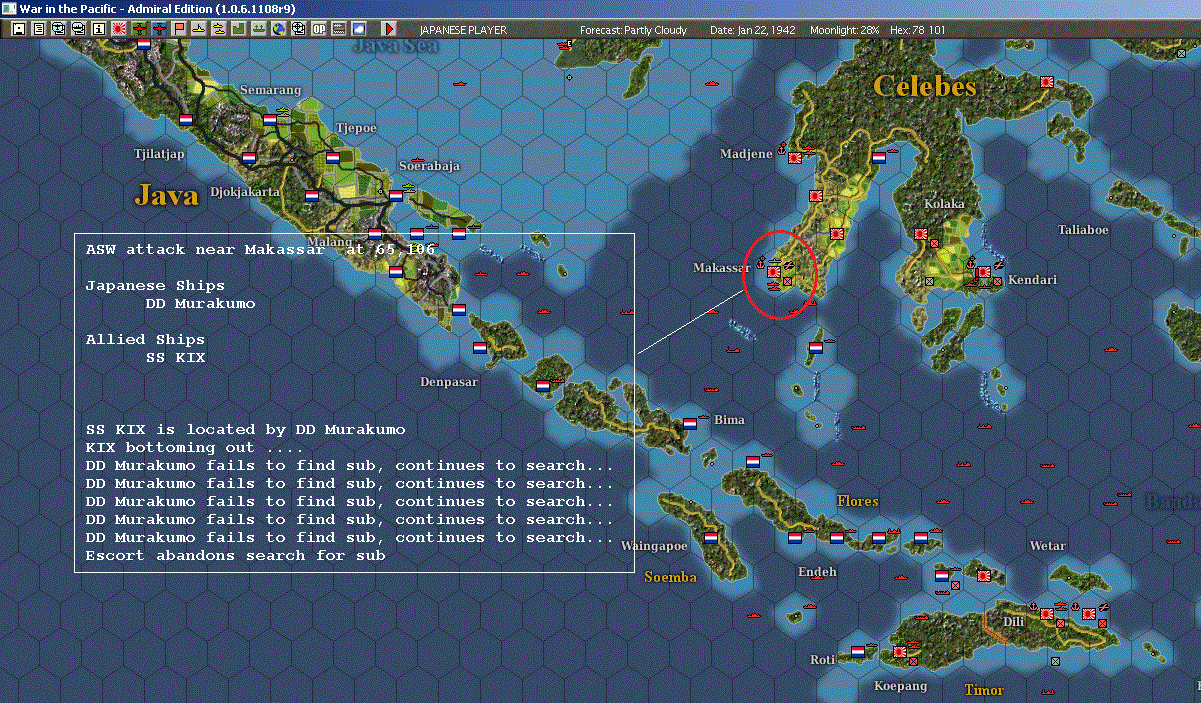Click 'Forecast: Partly Cloudy' in status bar
This screenshot has width=1201, height=703.
click(634, 30)
